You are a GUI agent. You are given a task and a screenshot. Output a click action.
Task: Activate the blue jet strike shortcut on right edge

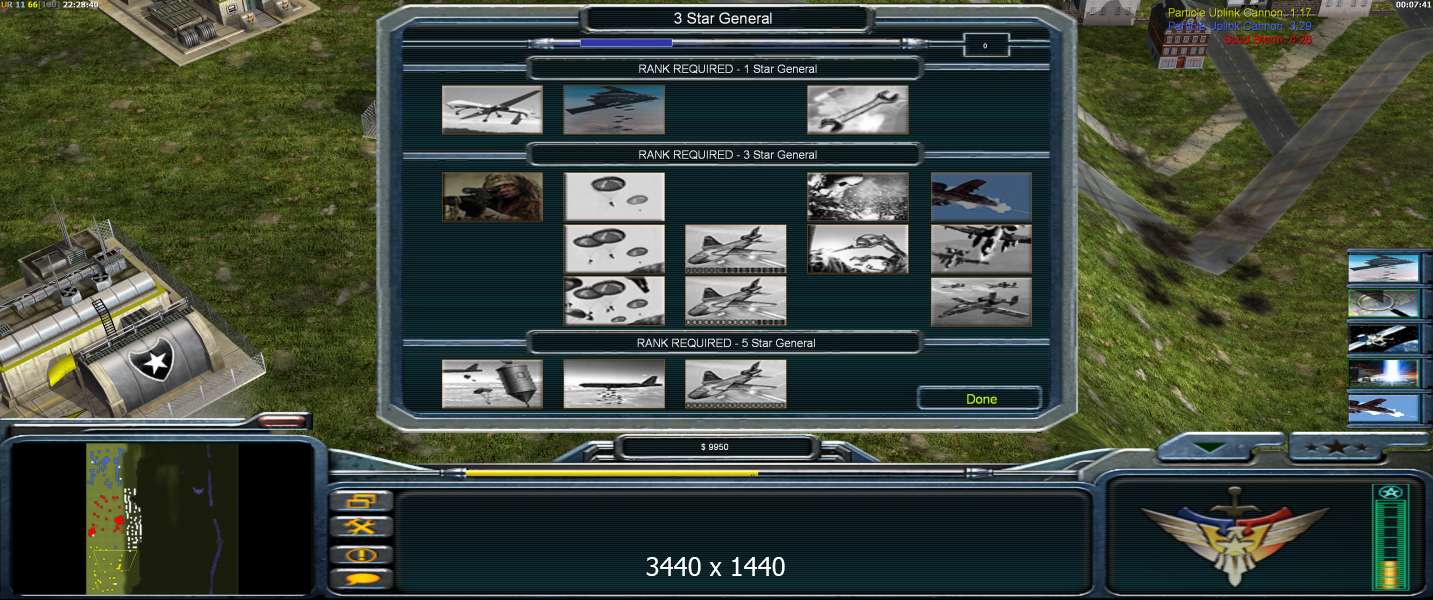point(1384,408)
